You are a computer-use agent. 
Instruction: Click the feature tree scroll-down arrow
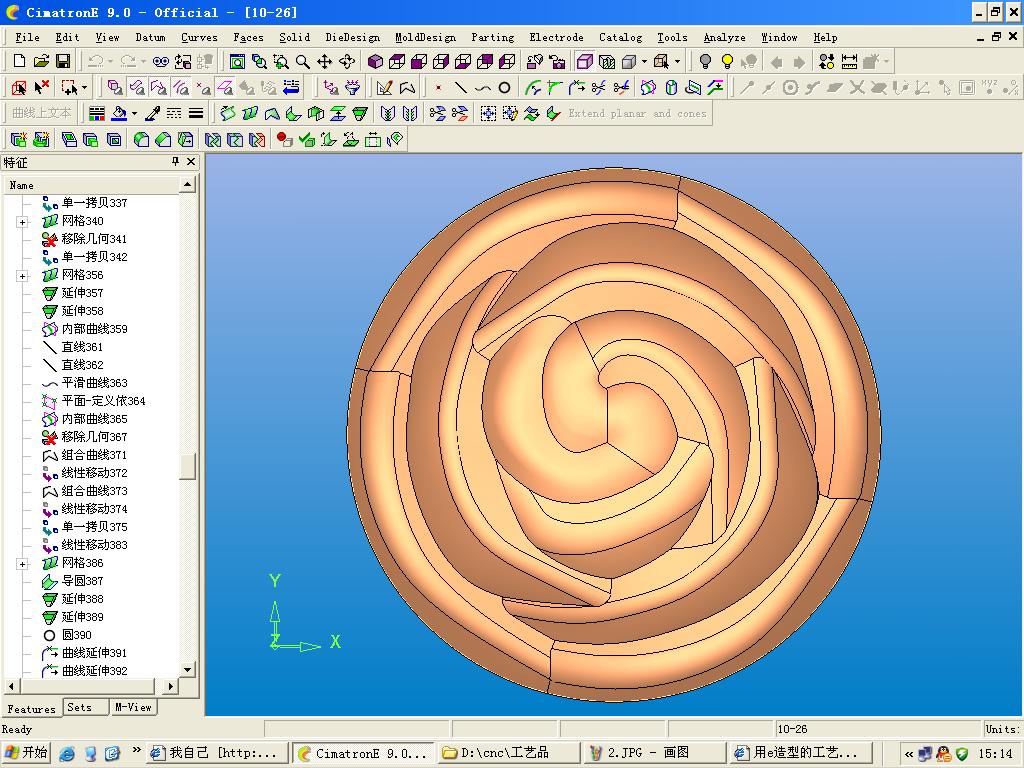(x=188, y=670)
